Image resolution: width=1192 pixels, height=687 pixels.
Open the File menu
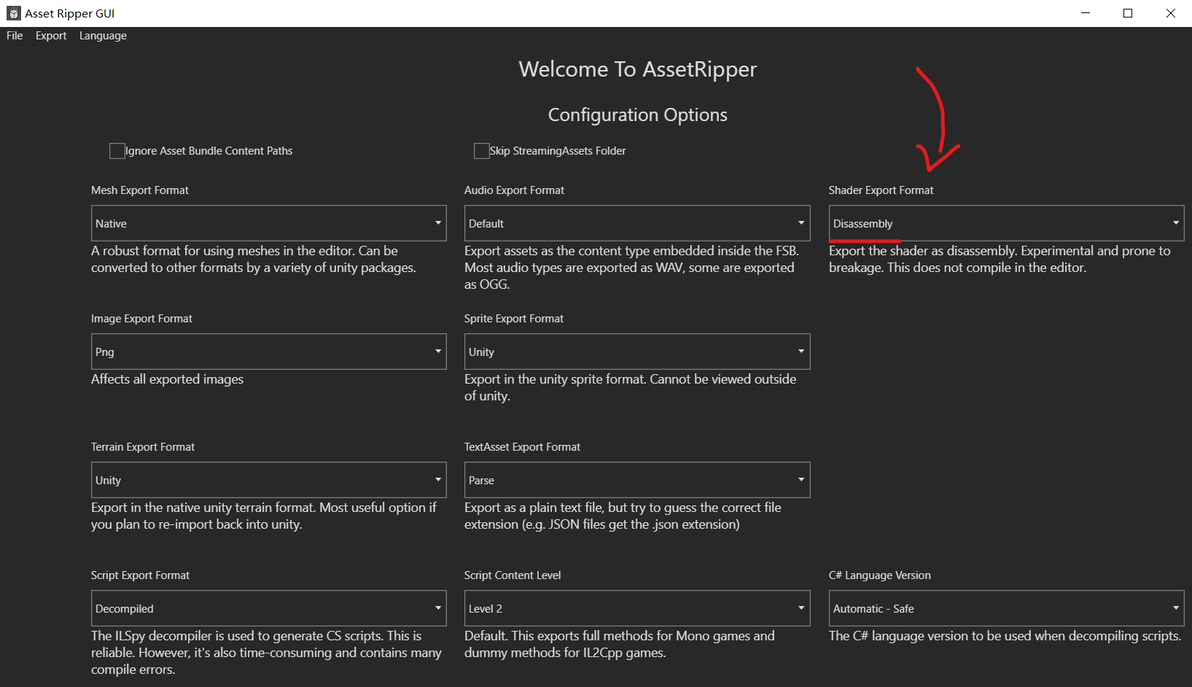coord(15,36)
